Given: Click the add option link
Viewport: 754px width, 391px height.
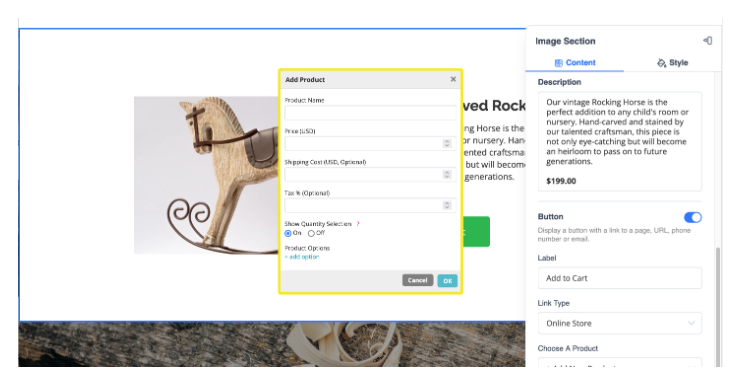Looking at the screenshot, I should tap(302, 257).
